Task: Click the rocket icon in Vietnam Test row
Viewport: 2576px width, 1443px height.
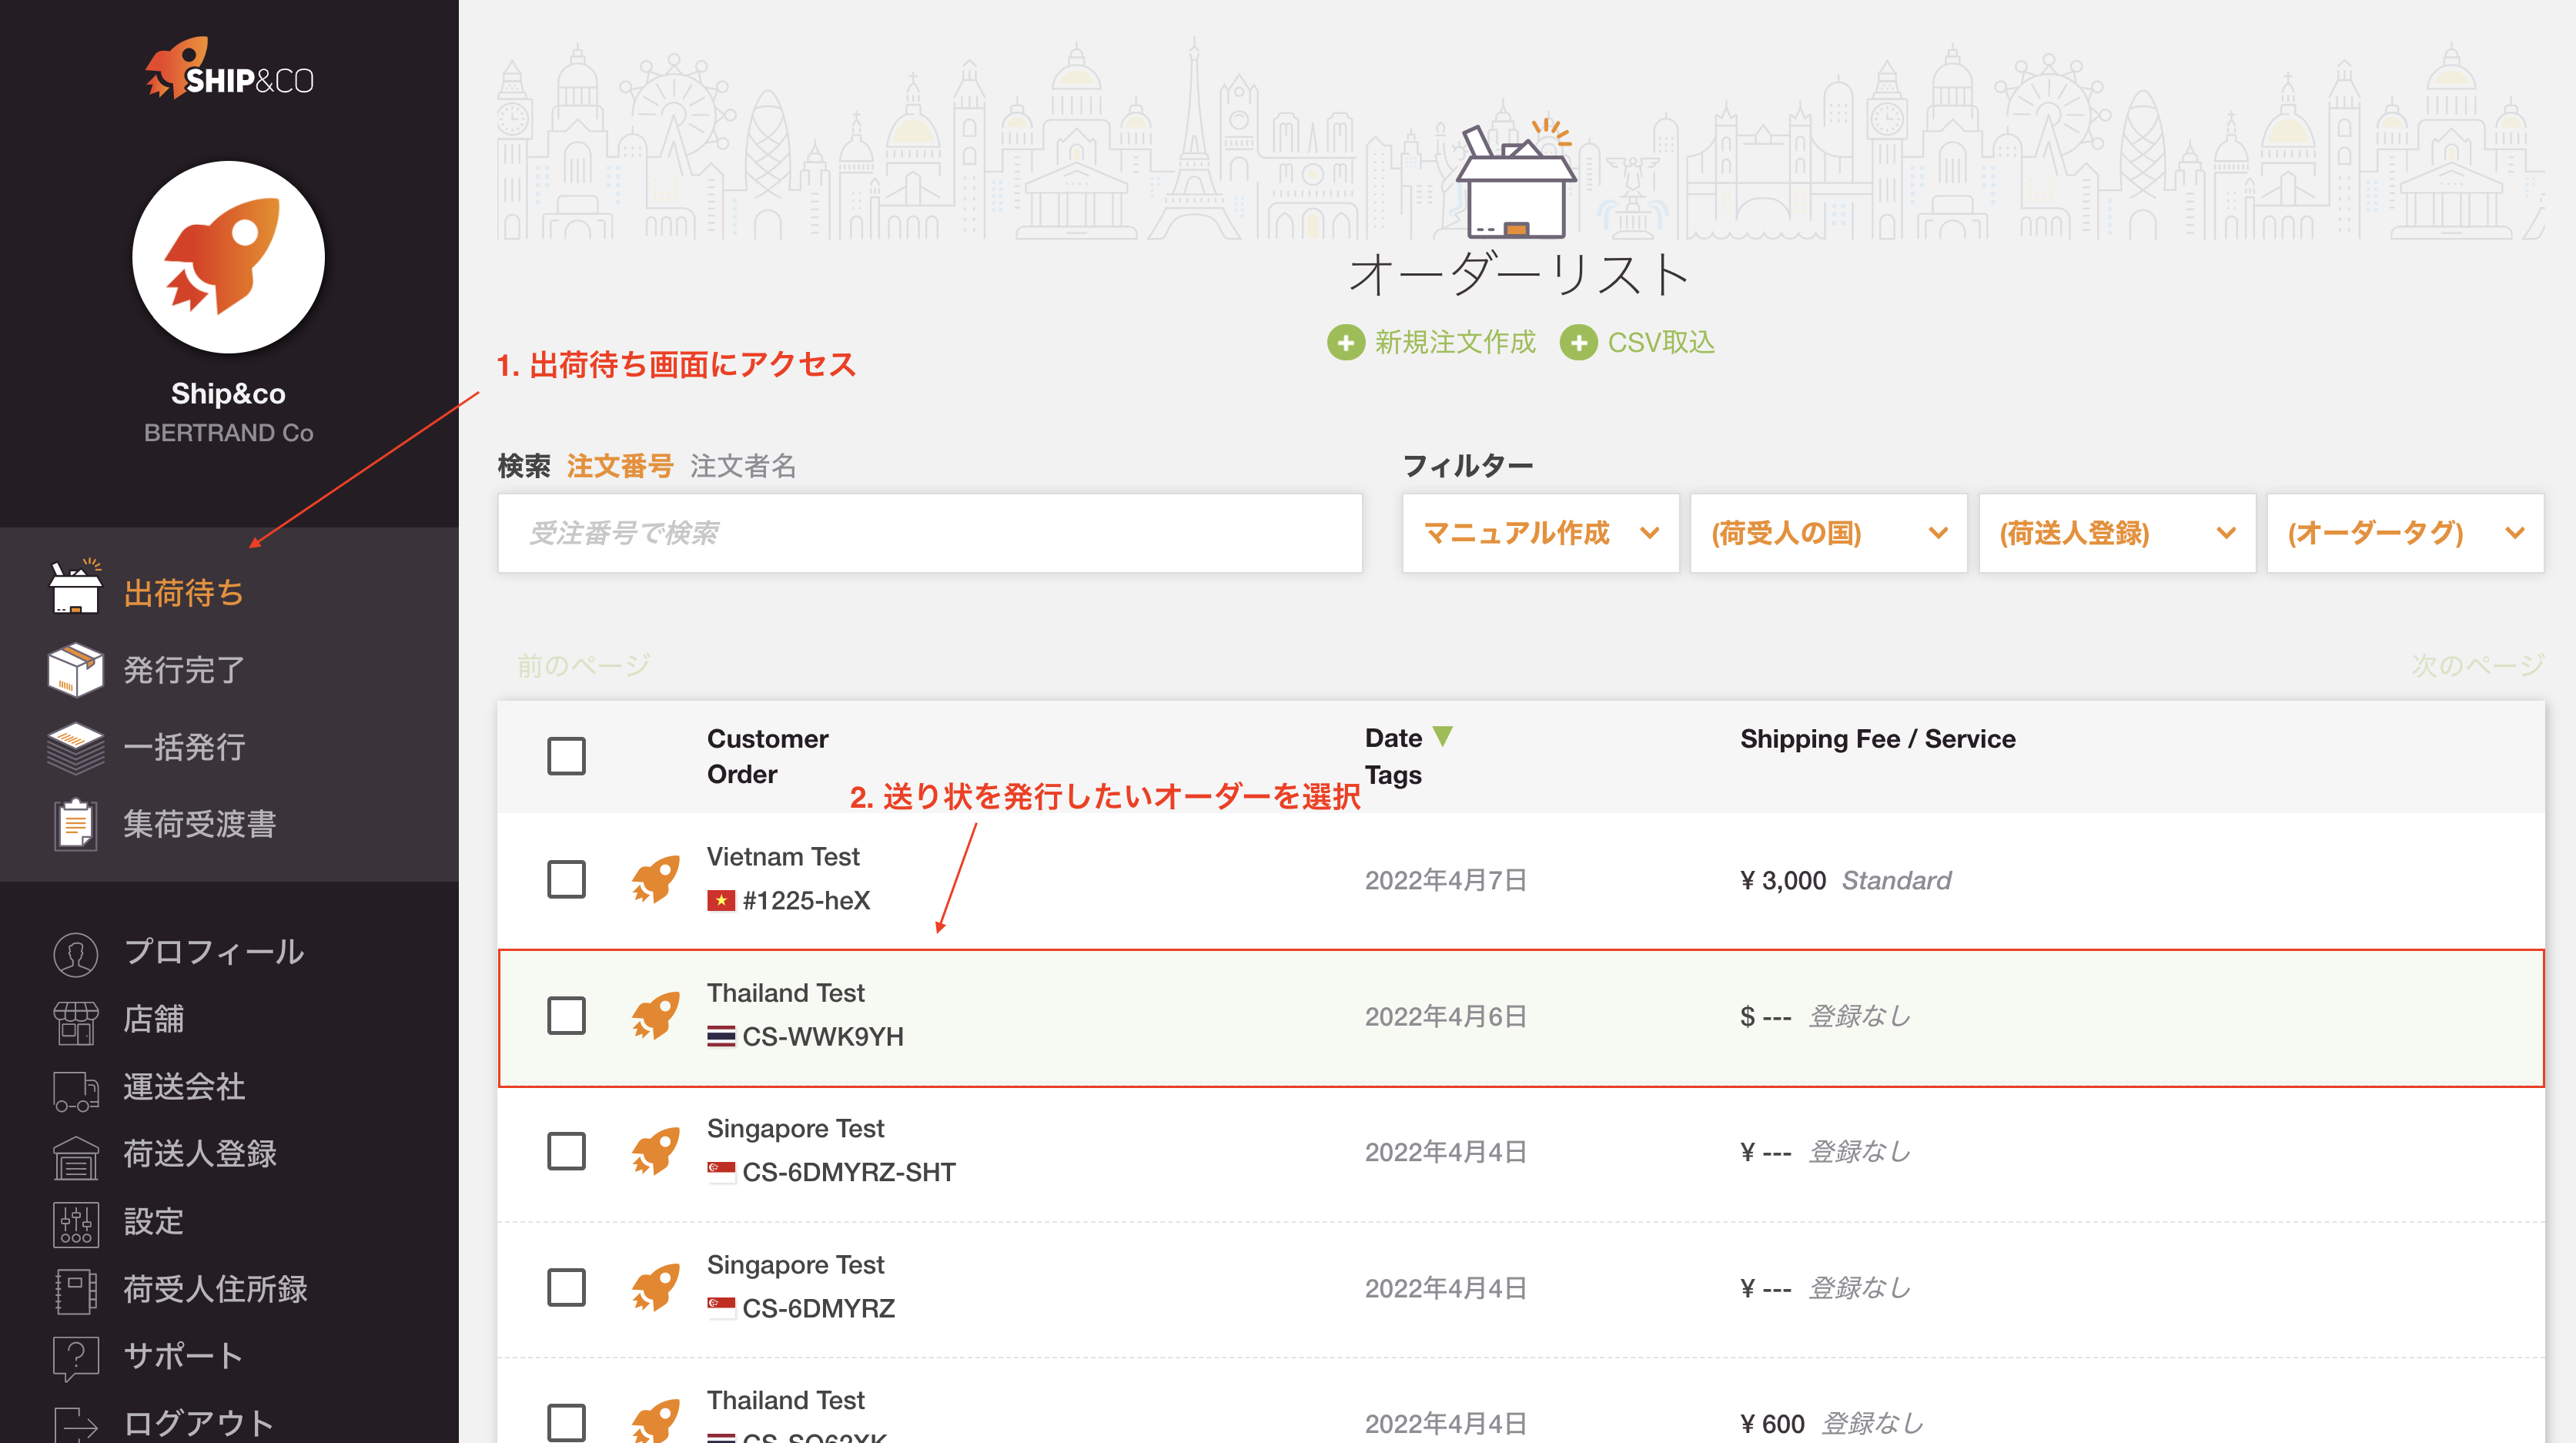Action: 656,879
